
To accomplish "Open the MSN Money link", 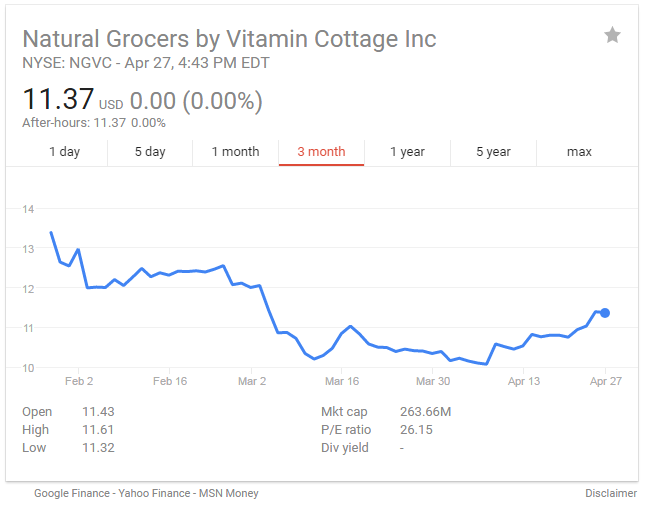I will point(229,493).
